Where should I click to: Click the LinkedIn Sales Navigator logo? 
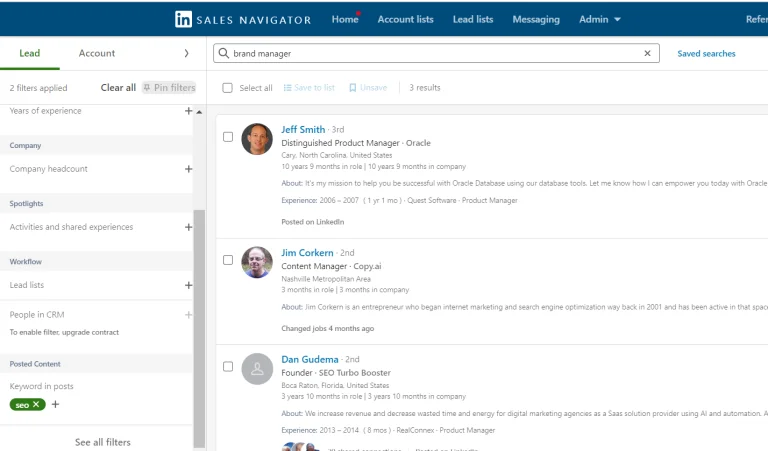tap(243, 19)
